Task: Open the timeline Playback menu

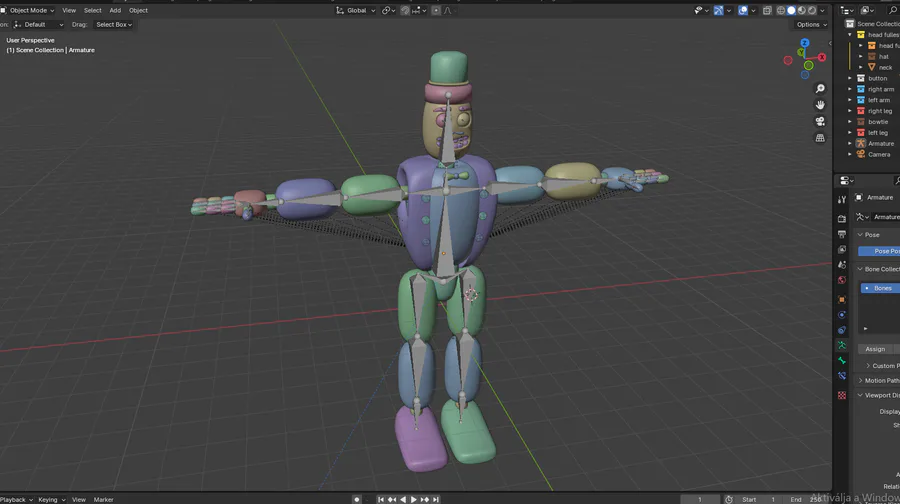Action: pyautogui.click(x=16, y=499)
